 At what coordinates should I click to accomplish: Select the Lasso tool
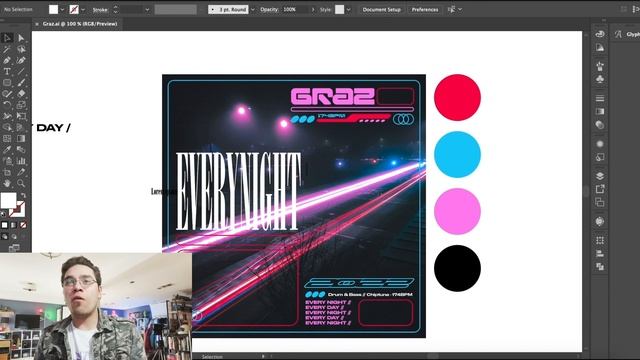(21, 49)
